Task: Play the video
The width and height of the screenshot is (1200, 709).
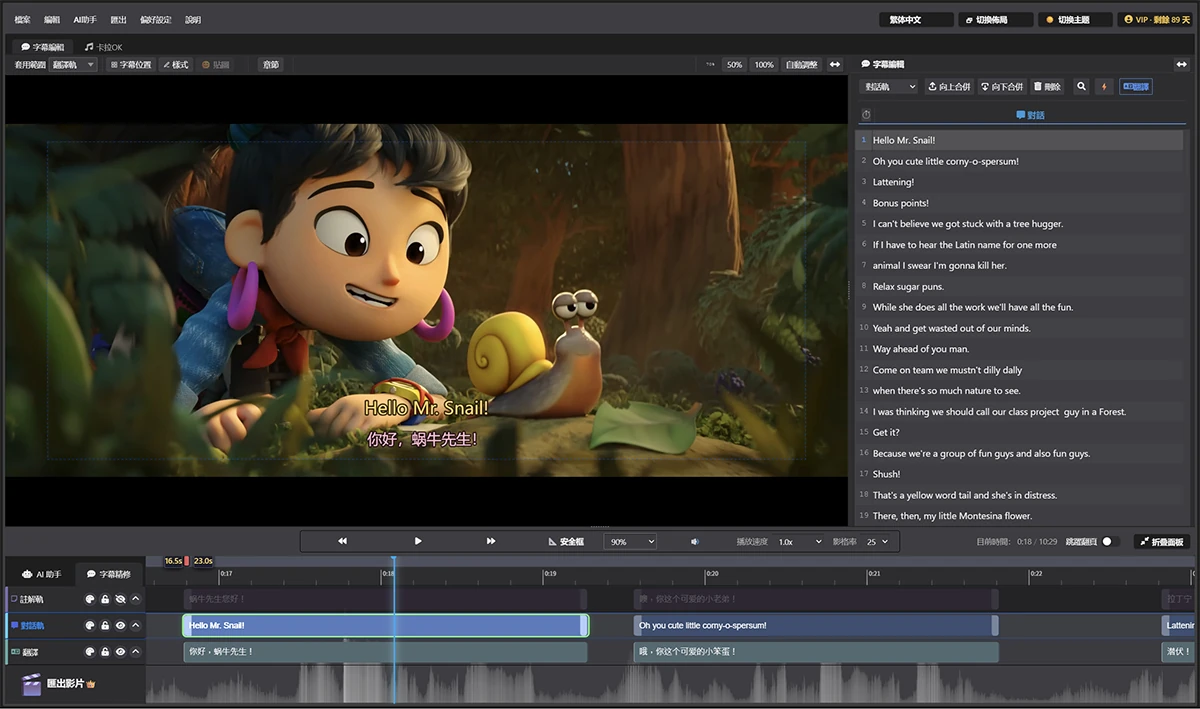Action: [x=418, y=541]
